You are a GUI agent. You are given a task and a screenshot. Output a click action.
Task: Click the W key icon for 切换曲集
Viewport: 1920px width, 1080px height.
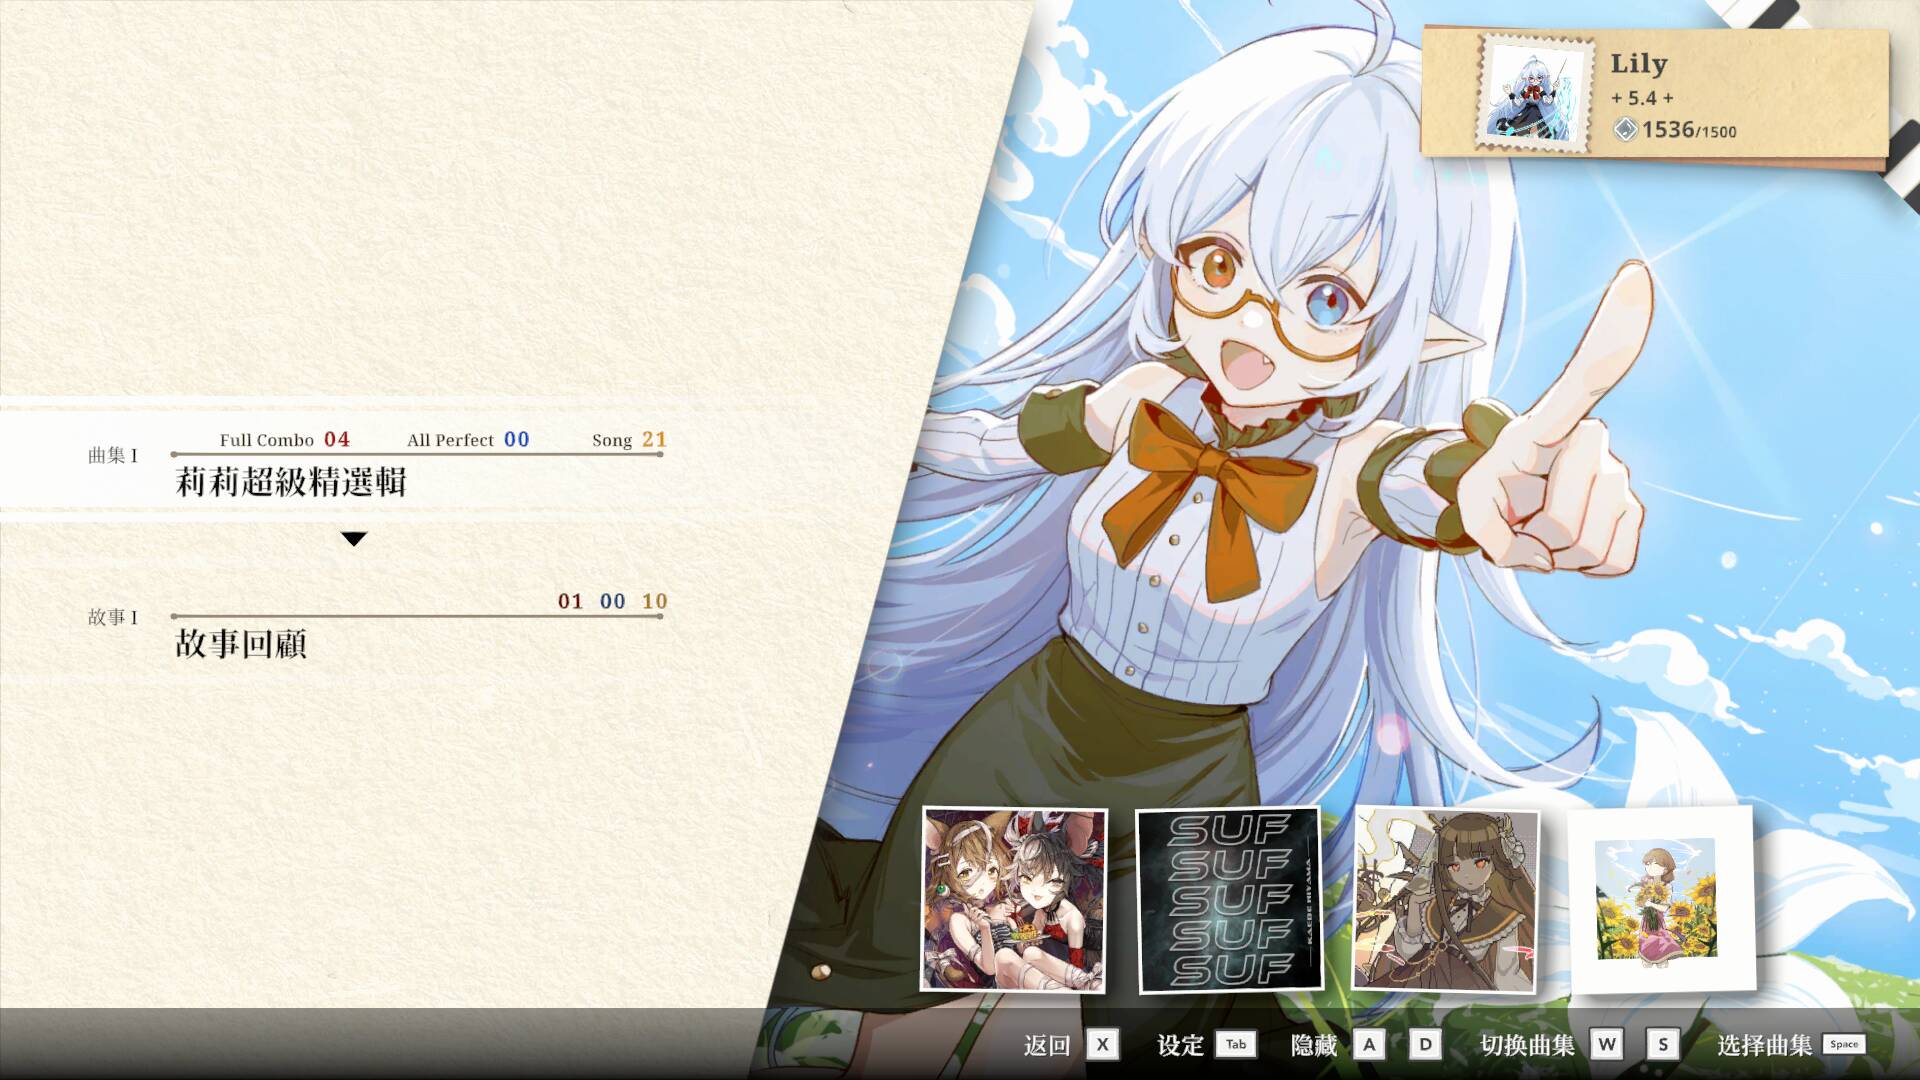tap(1607, 1045)
